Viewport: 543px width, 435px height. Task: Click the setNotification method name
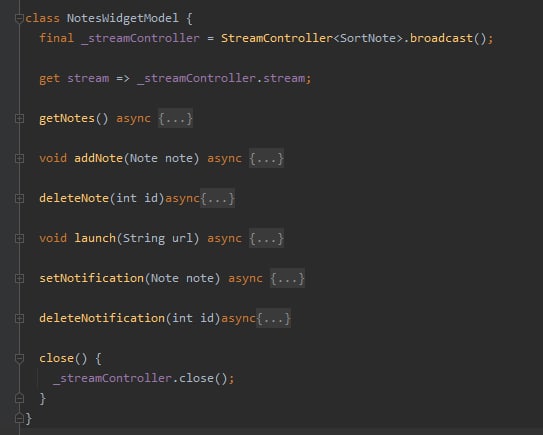(91, 278)
